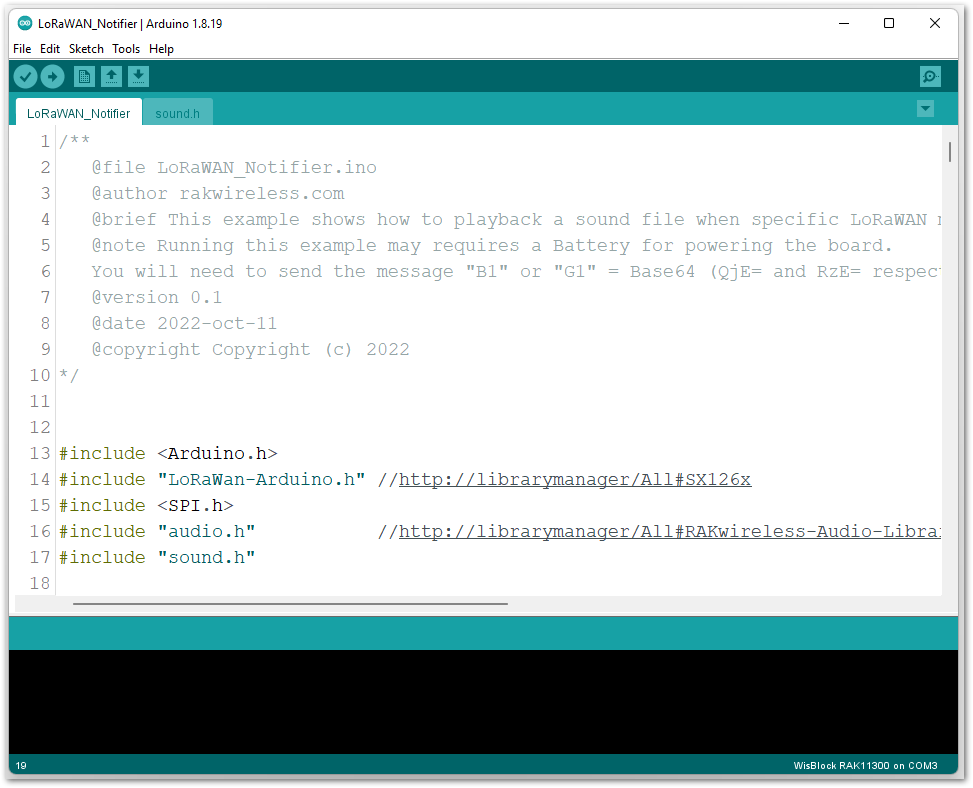Close the Arduino IDE window
This screenshot has height=788, width=973.
935,24
